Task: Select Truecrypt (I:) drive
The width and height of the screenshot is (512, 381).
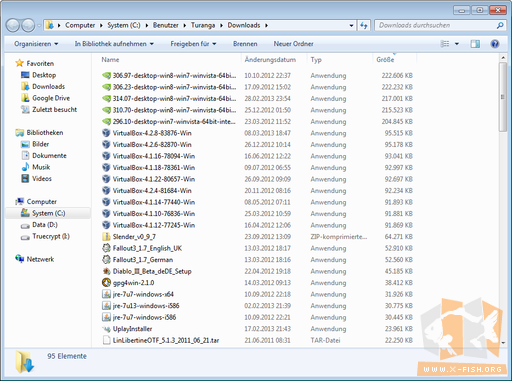Action: 51,236
